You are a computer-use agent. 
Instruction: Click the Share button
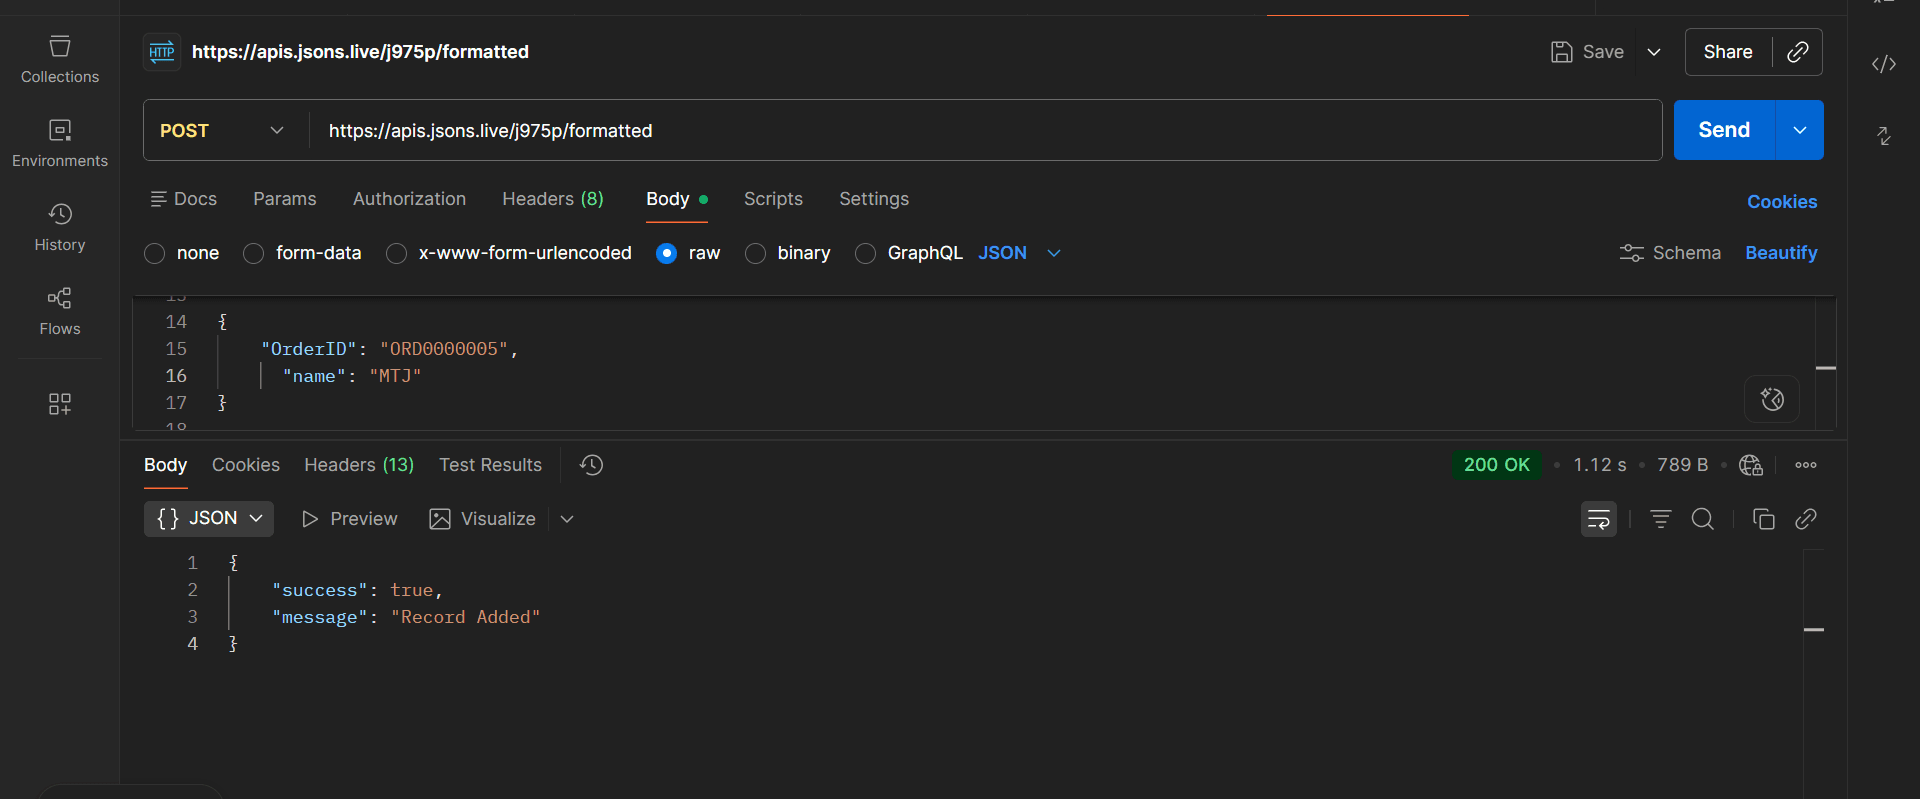coord(1728,52)
